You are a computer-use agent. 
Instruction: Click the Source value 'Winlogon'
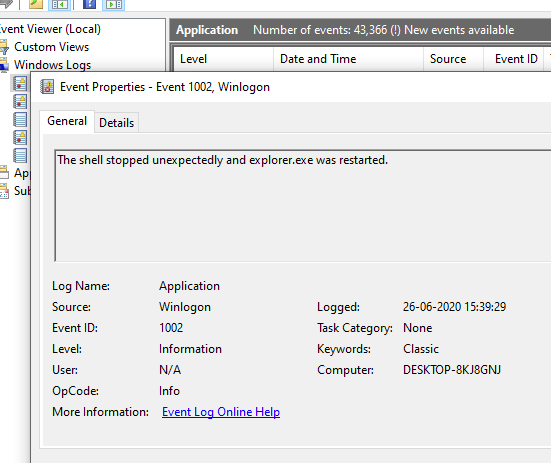(x=185, y=307)
